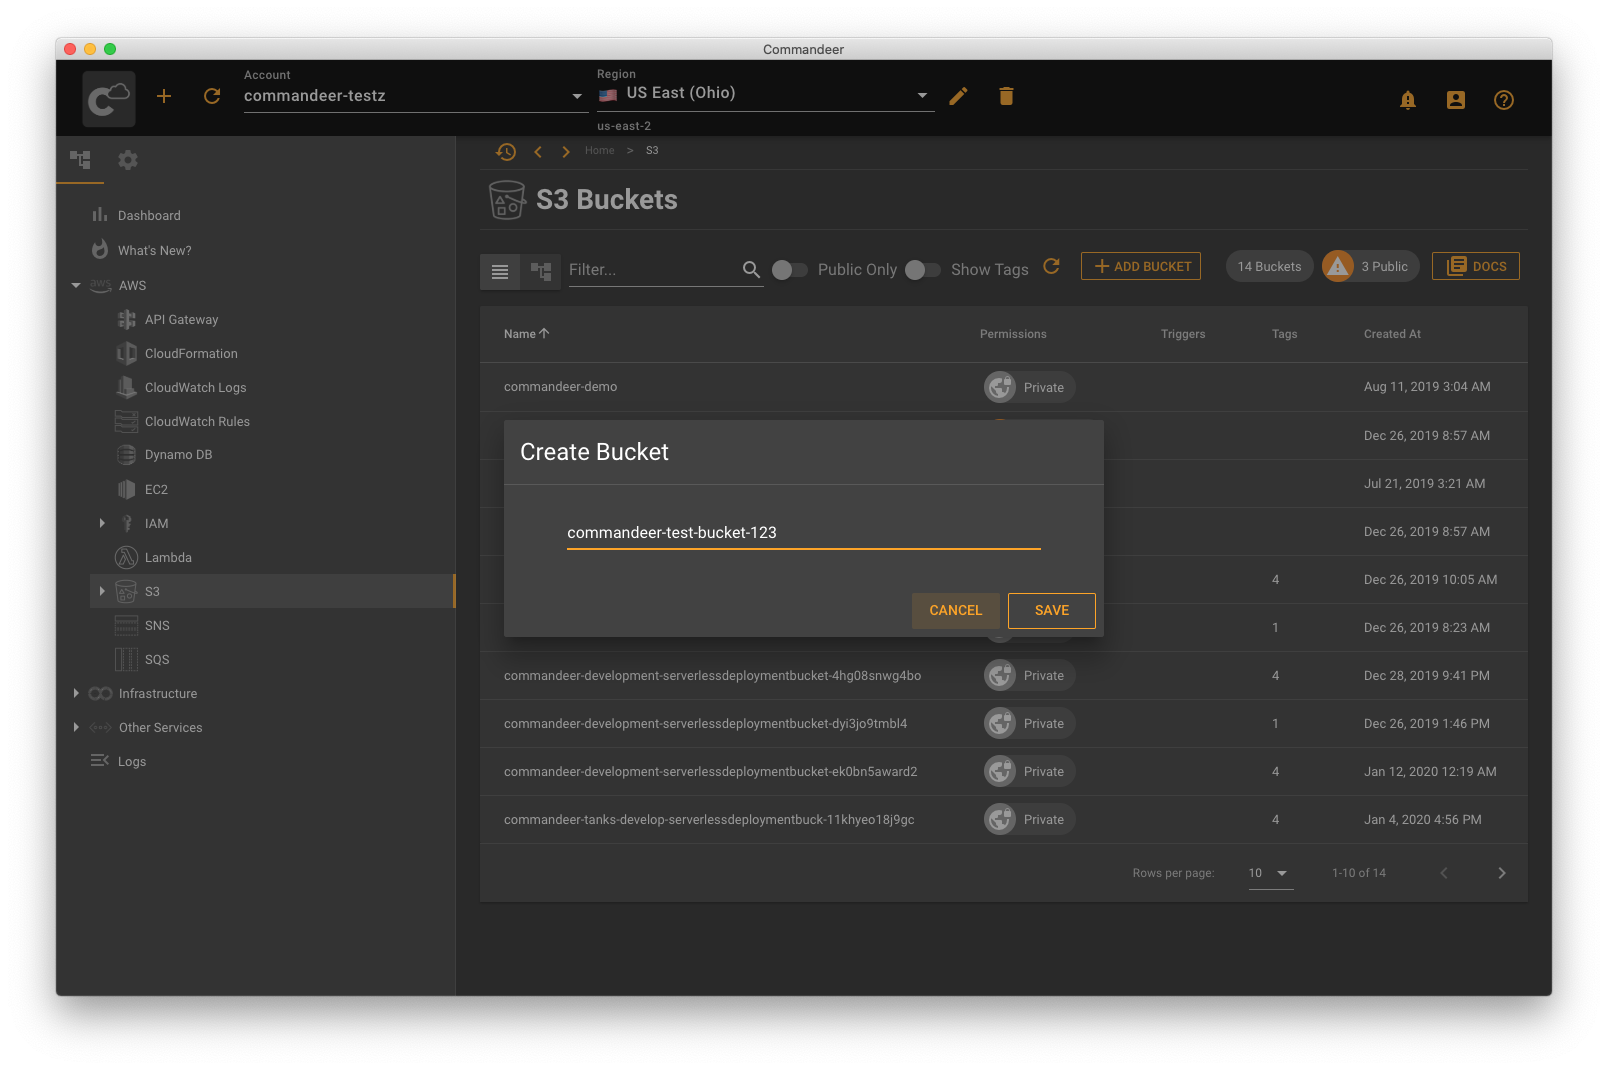Open CloudFormation service

pyautogui.click(x=191, y=354)
